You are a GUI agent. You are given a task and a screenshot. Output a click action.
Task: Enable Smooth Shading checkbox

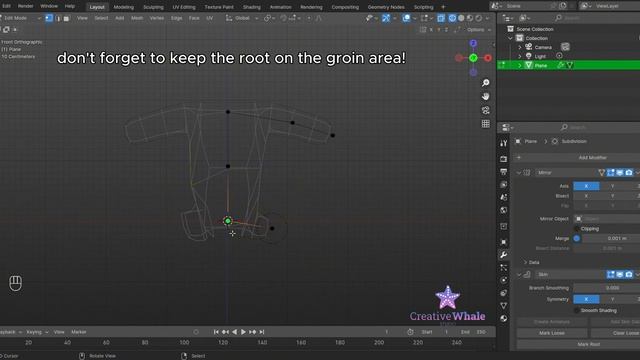click(577, 311)
